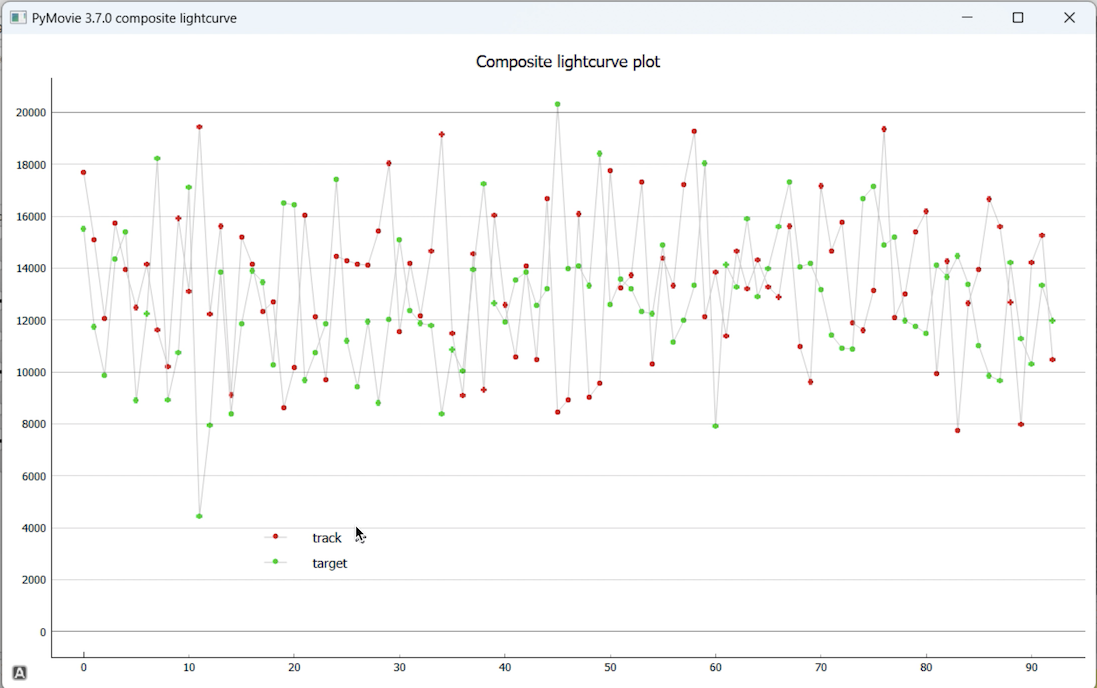This screenshot has height=688, width=1097.
Task: Click the '50' x-axis tick label
Action: pyautogui.click(x=610, y=667)
